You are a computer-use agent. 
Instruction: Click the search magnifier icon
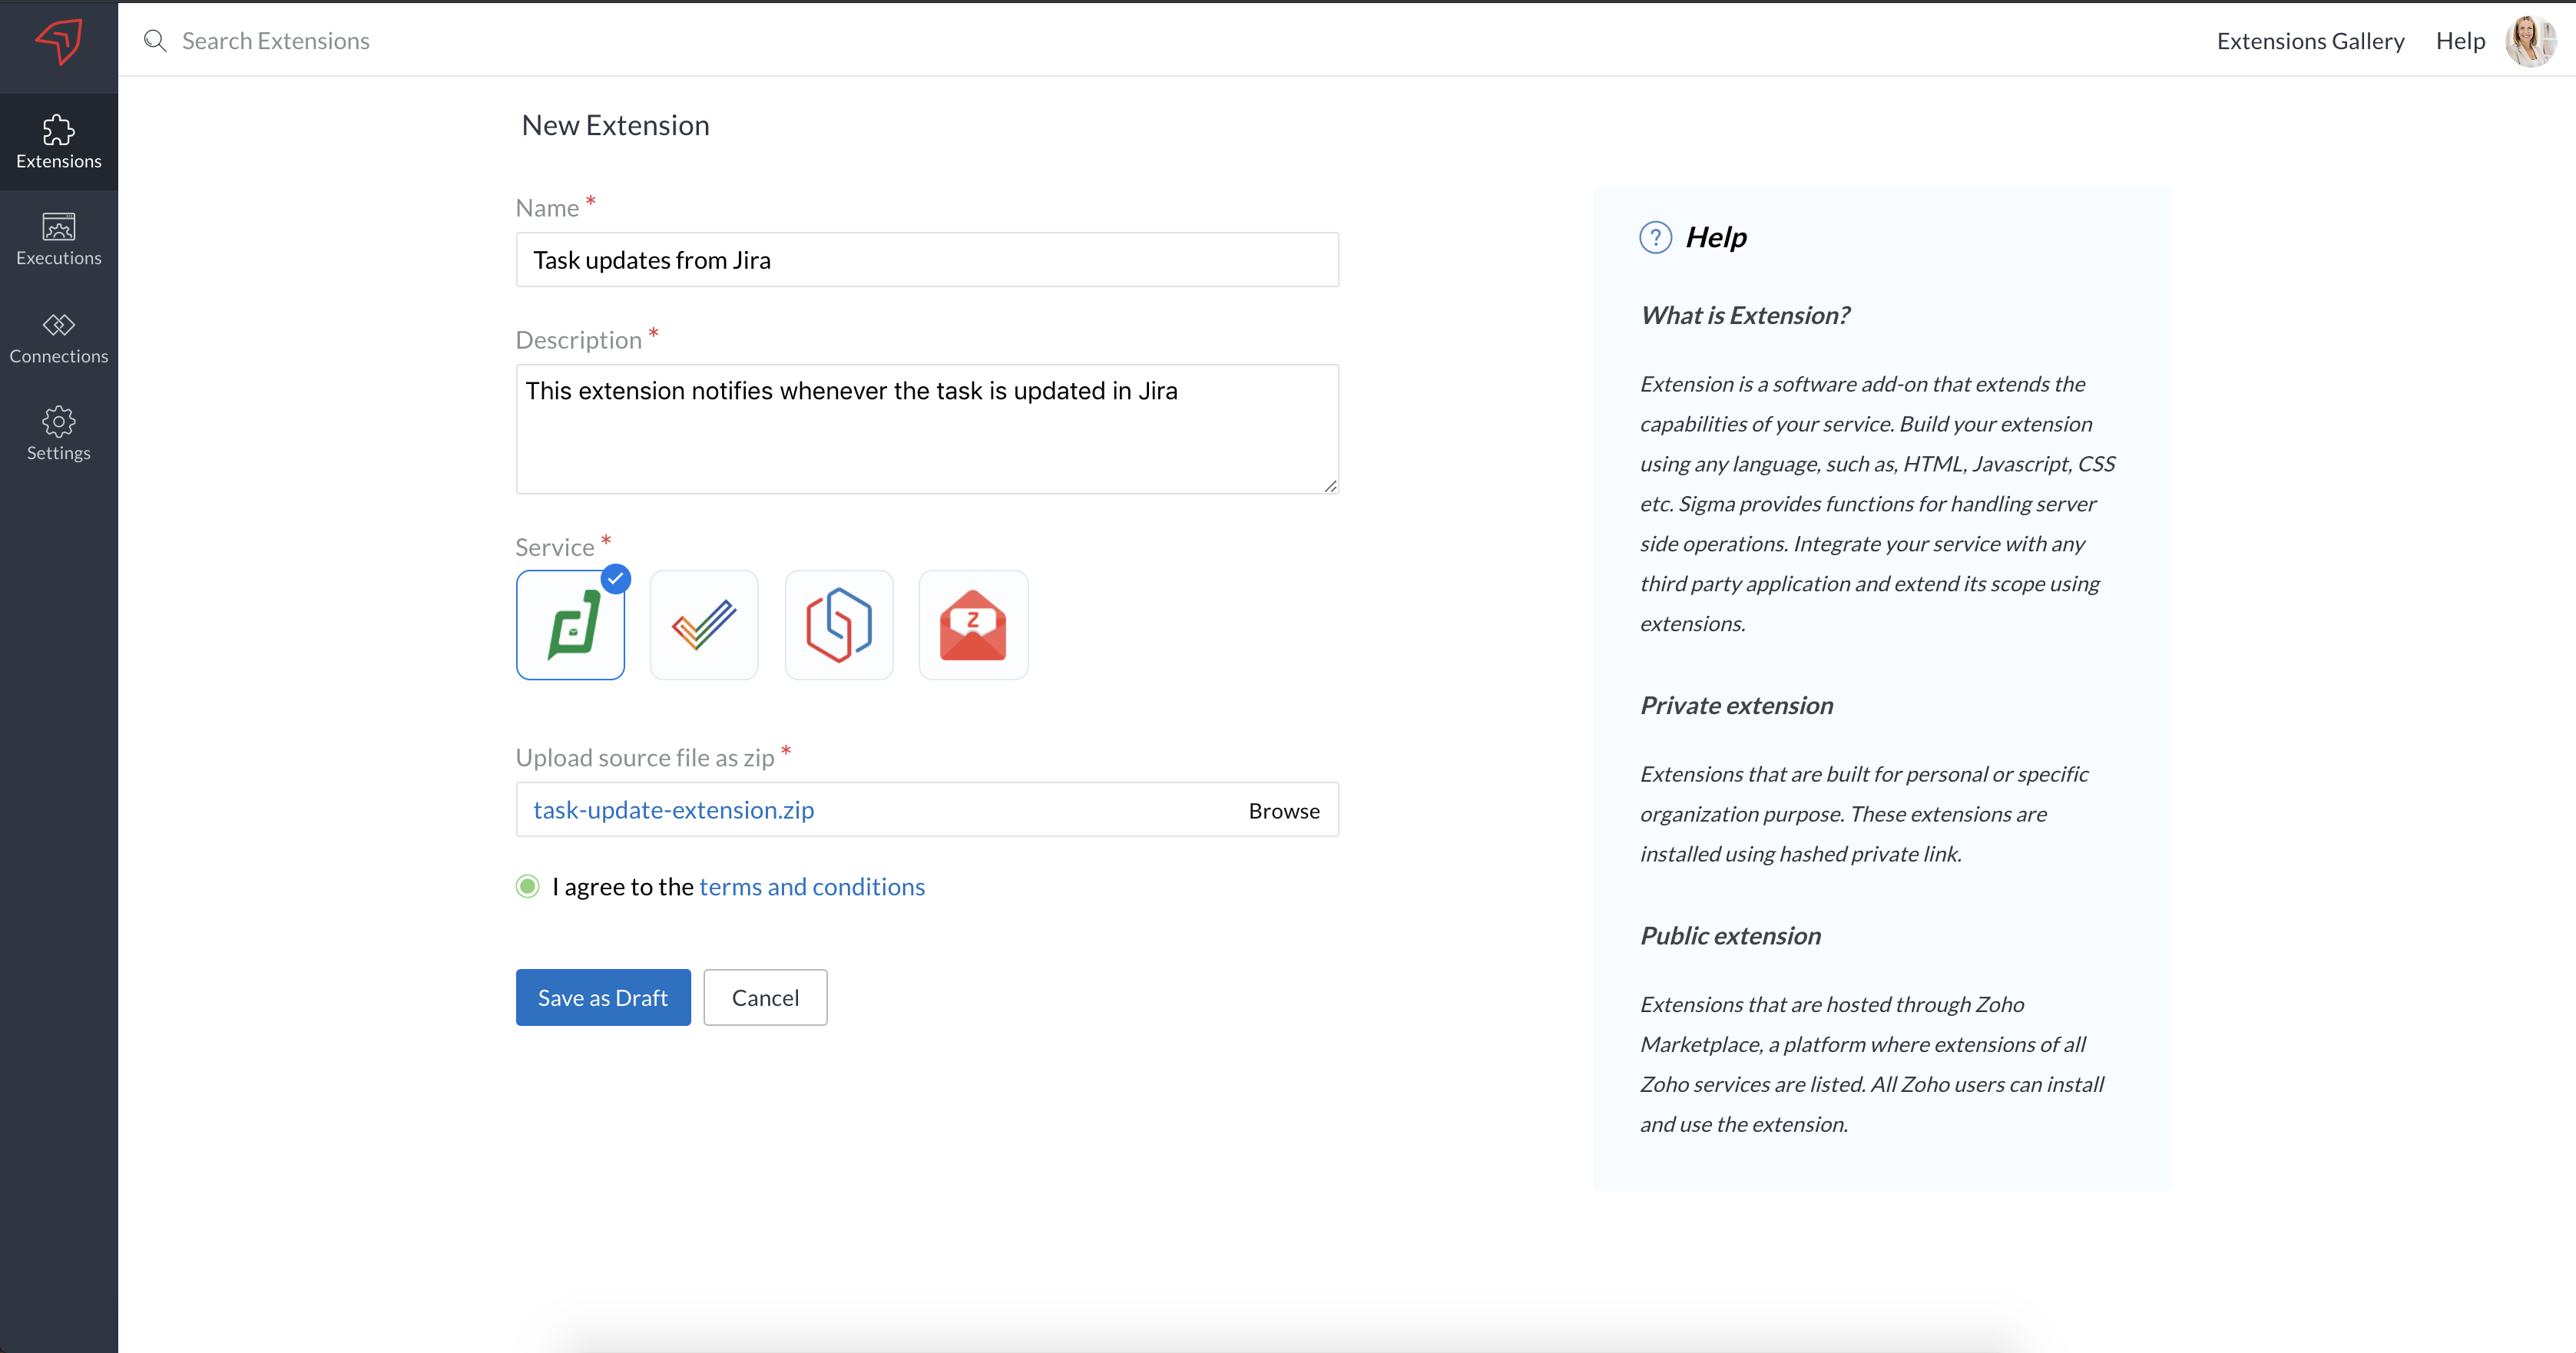click(x=155, y=41)
